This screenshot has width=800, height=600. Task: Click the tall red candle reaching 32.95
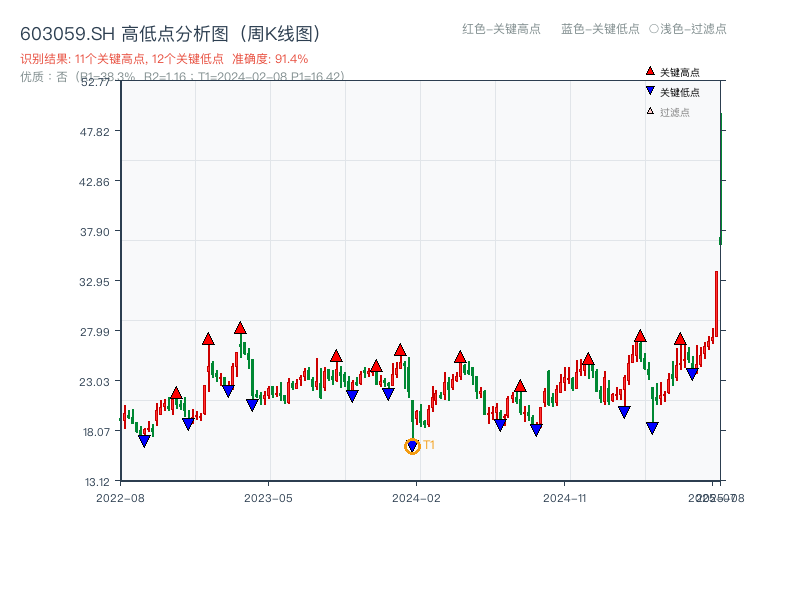click(716, 304)
